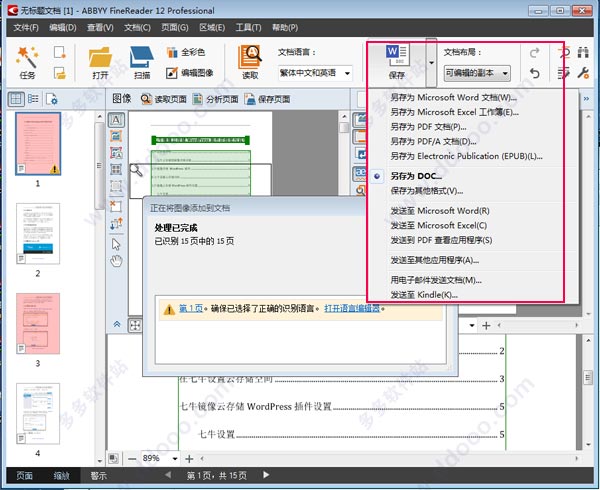Open the text pane zoom dropdown arrow
Viewport: 600px width, 490px height.
472,326
